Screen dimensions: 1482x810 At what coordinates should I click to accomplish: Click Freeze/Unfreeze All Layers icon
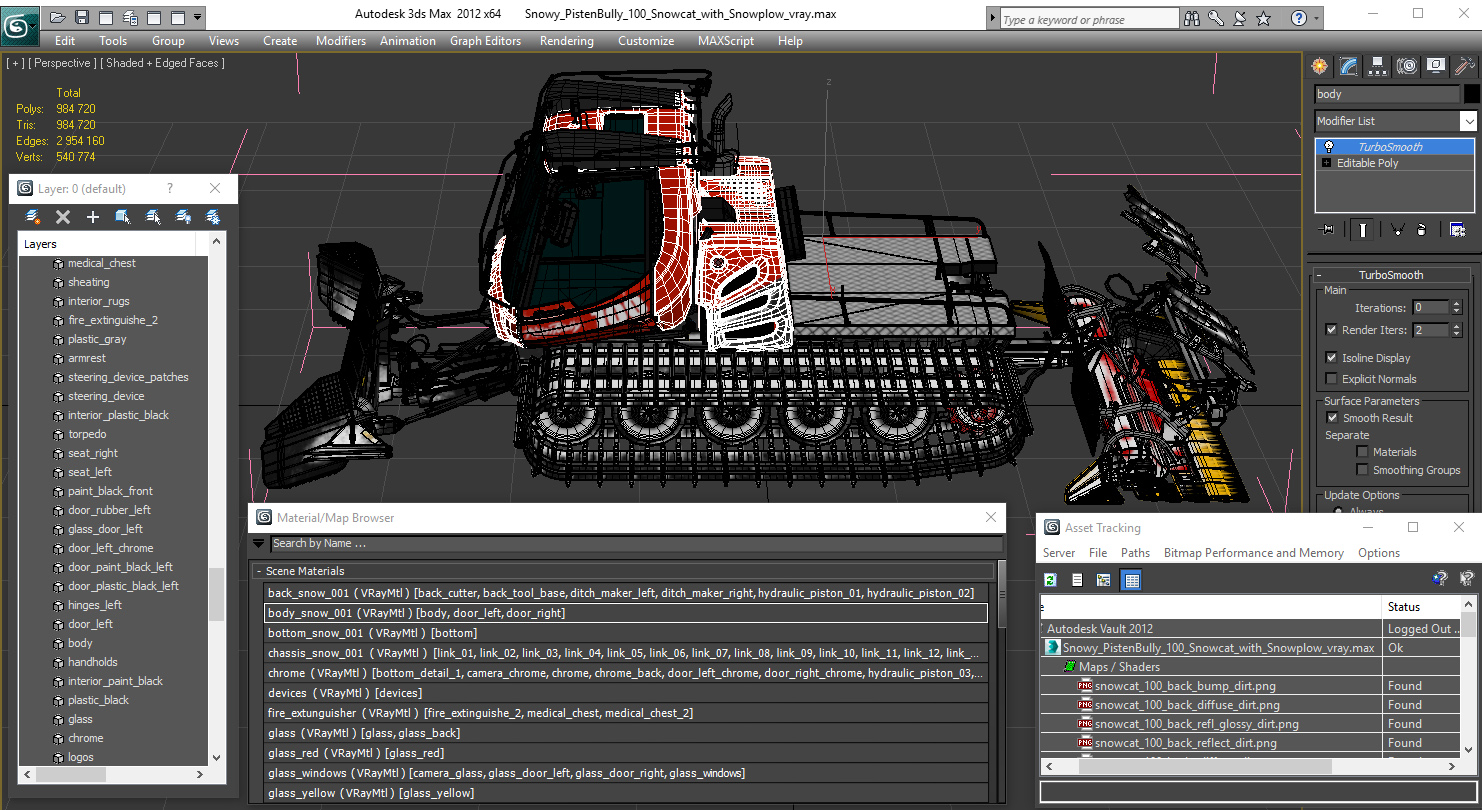[213, 217]
